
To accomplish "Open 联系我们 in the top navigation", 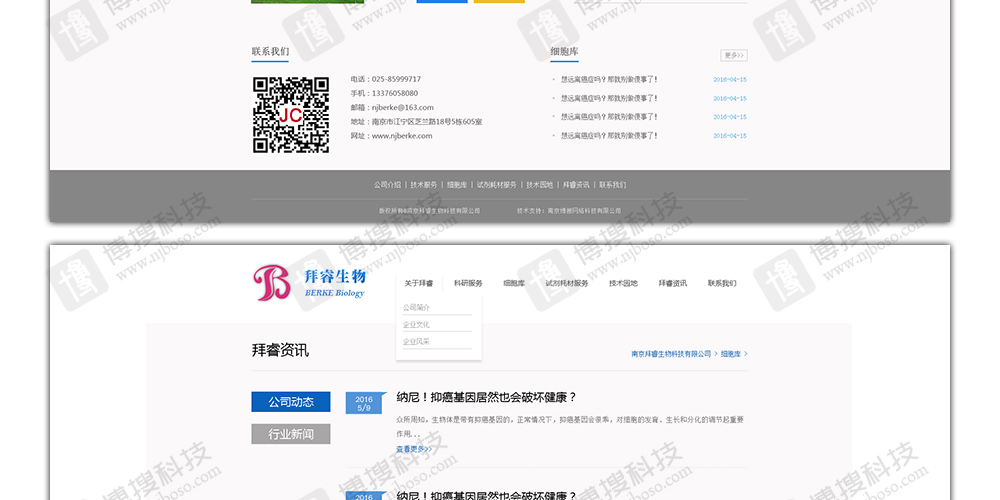I will pyautogui.click(x=722, y=283).
